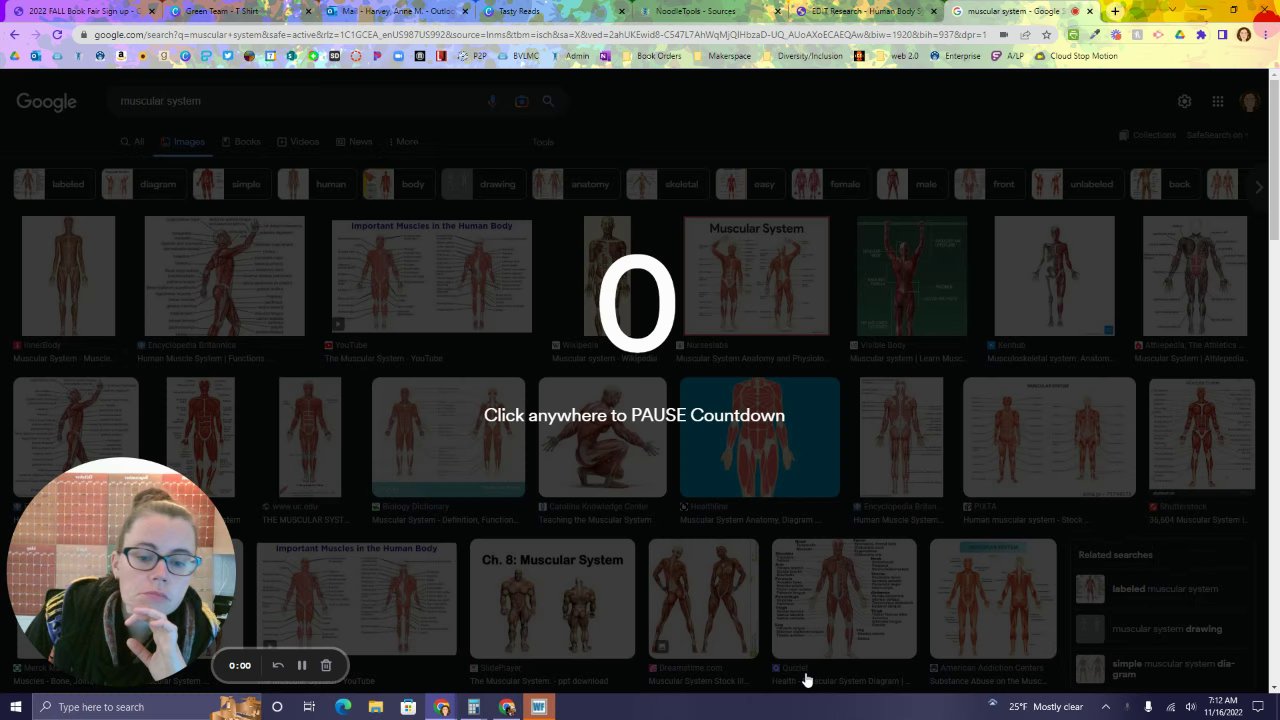Search by voice using microphone icon
1280x720 pixels.
(492, 101)
